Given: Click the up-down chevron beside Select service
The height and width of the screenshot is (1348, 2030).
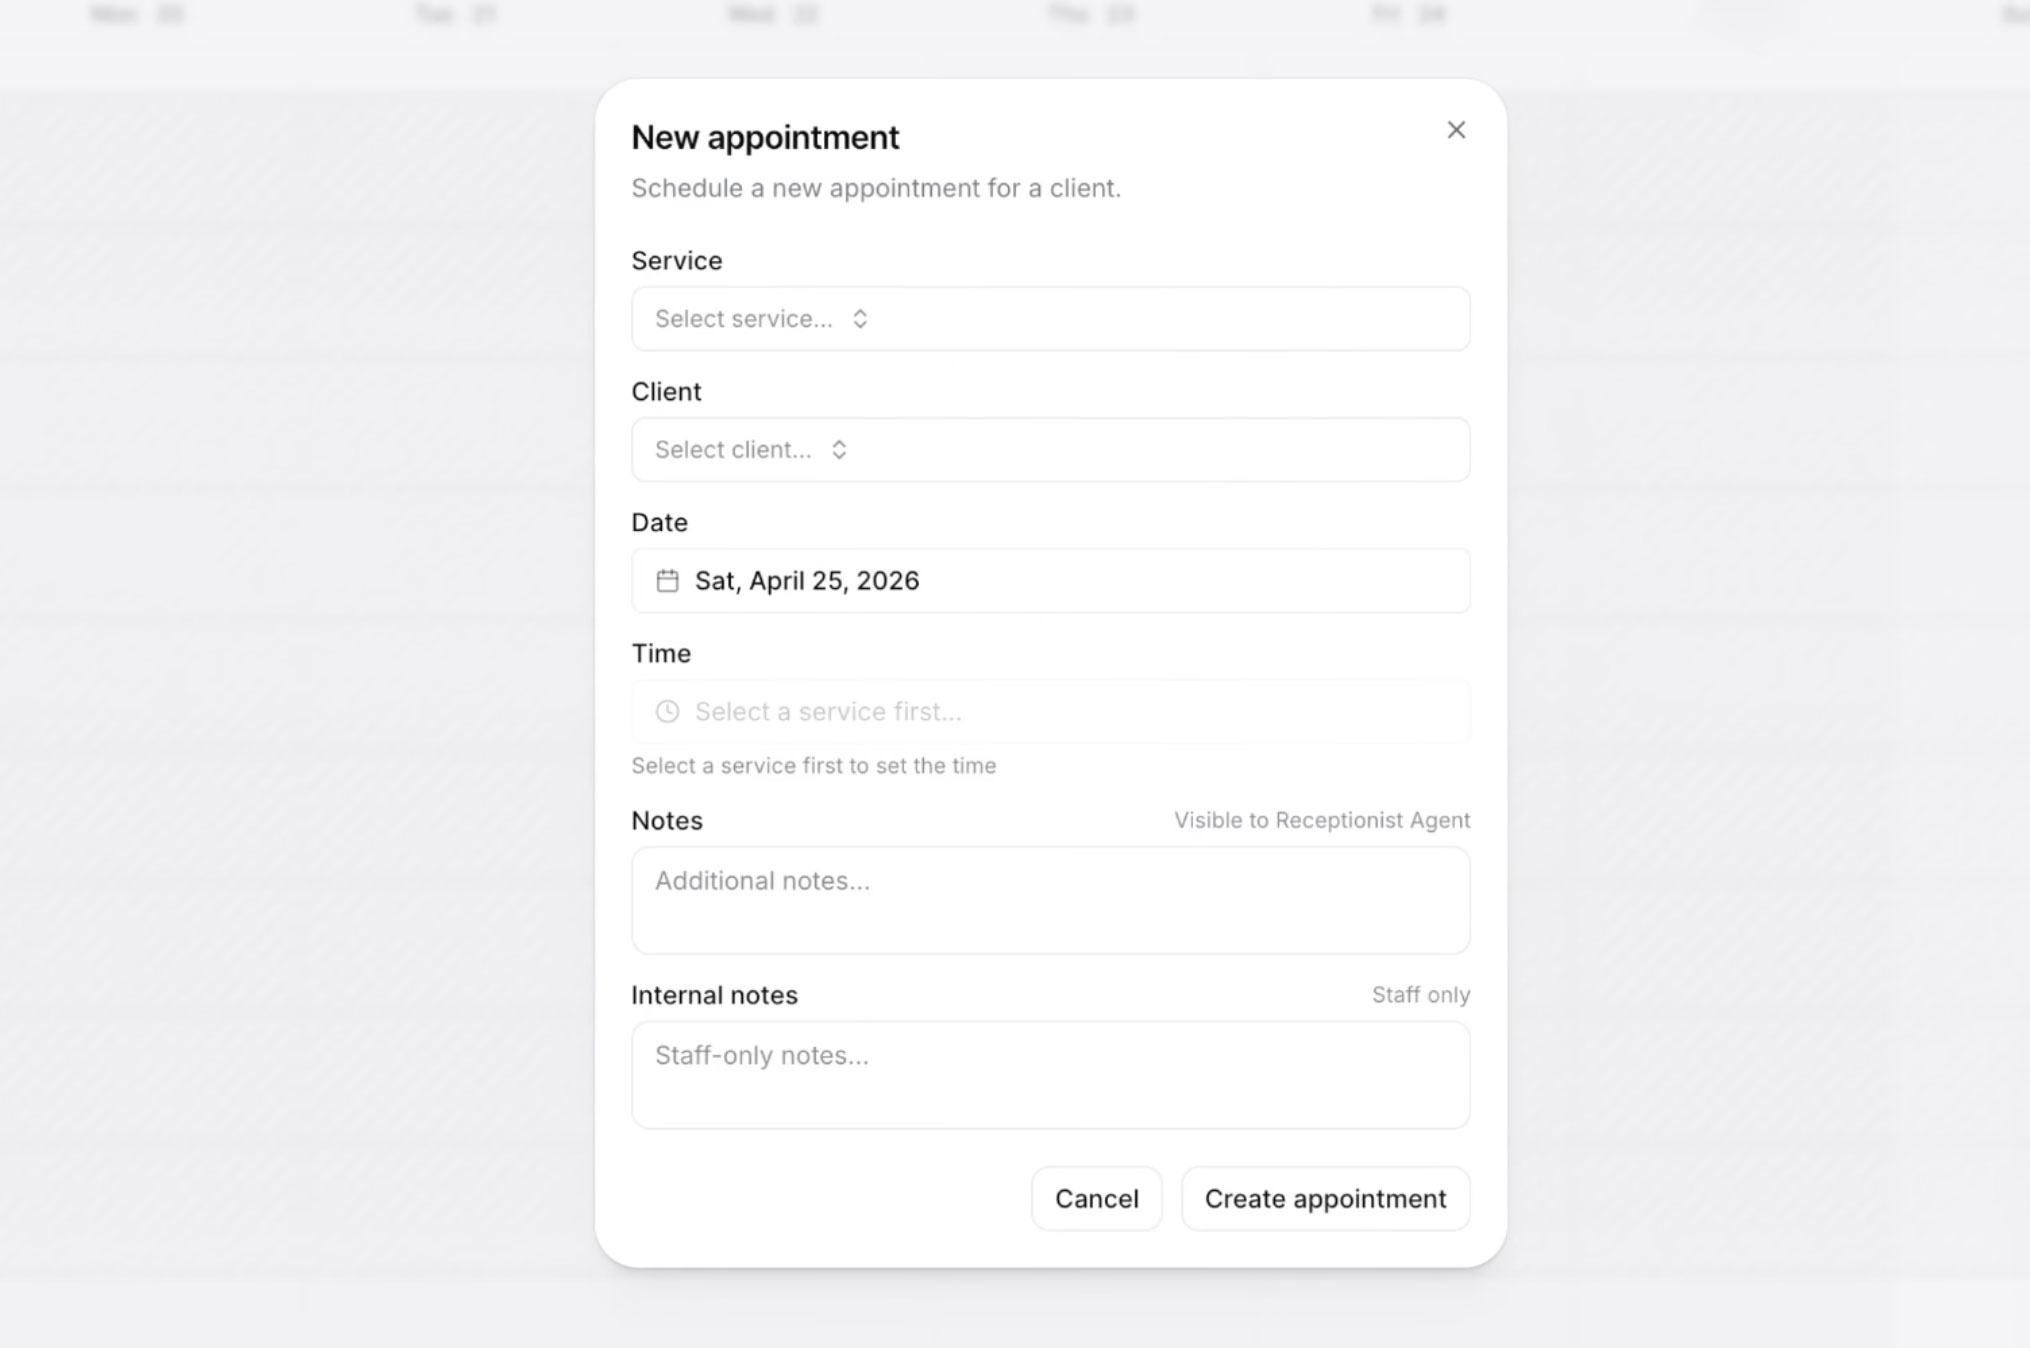Looking at the screenshot, I should pyautogui.click(x=860, y=319).
